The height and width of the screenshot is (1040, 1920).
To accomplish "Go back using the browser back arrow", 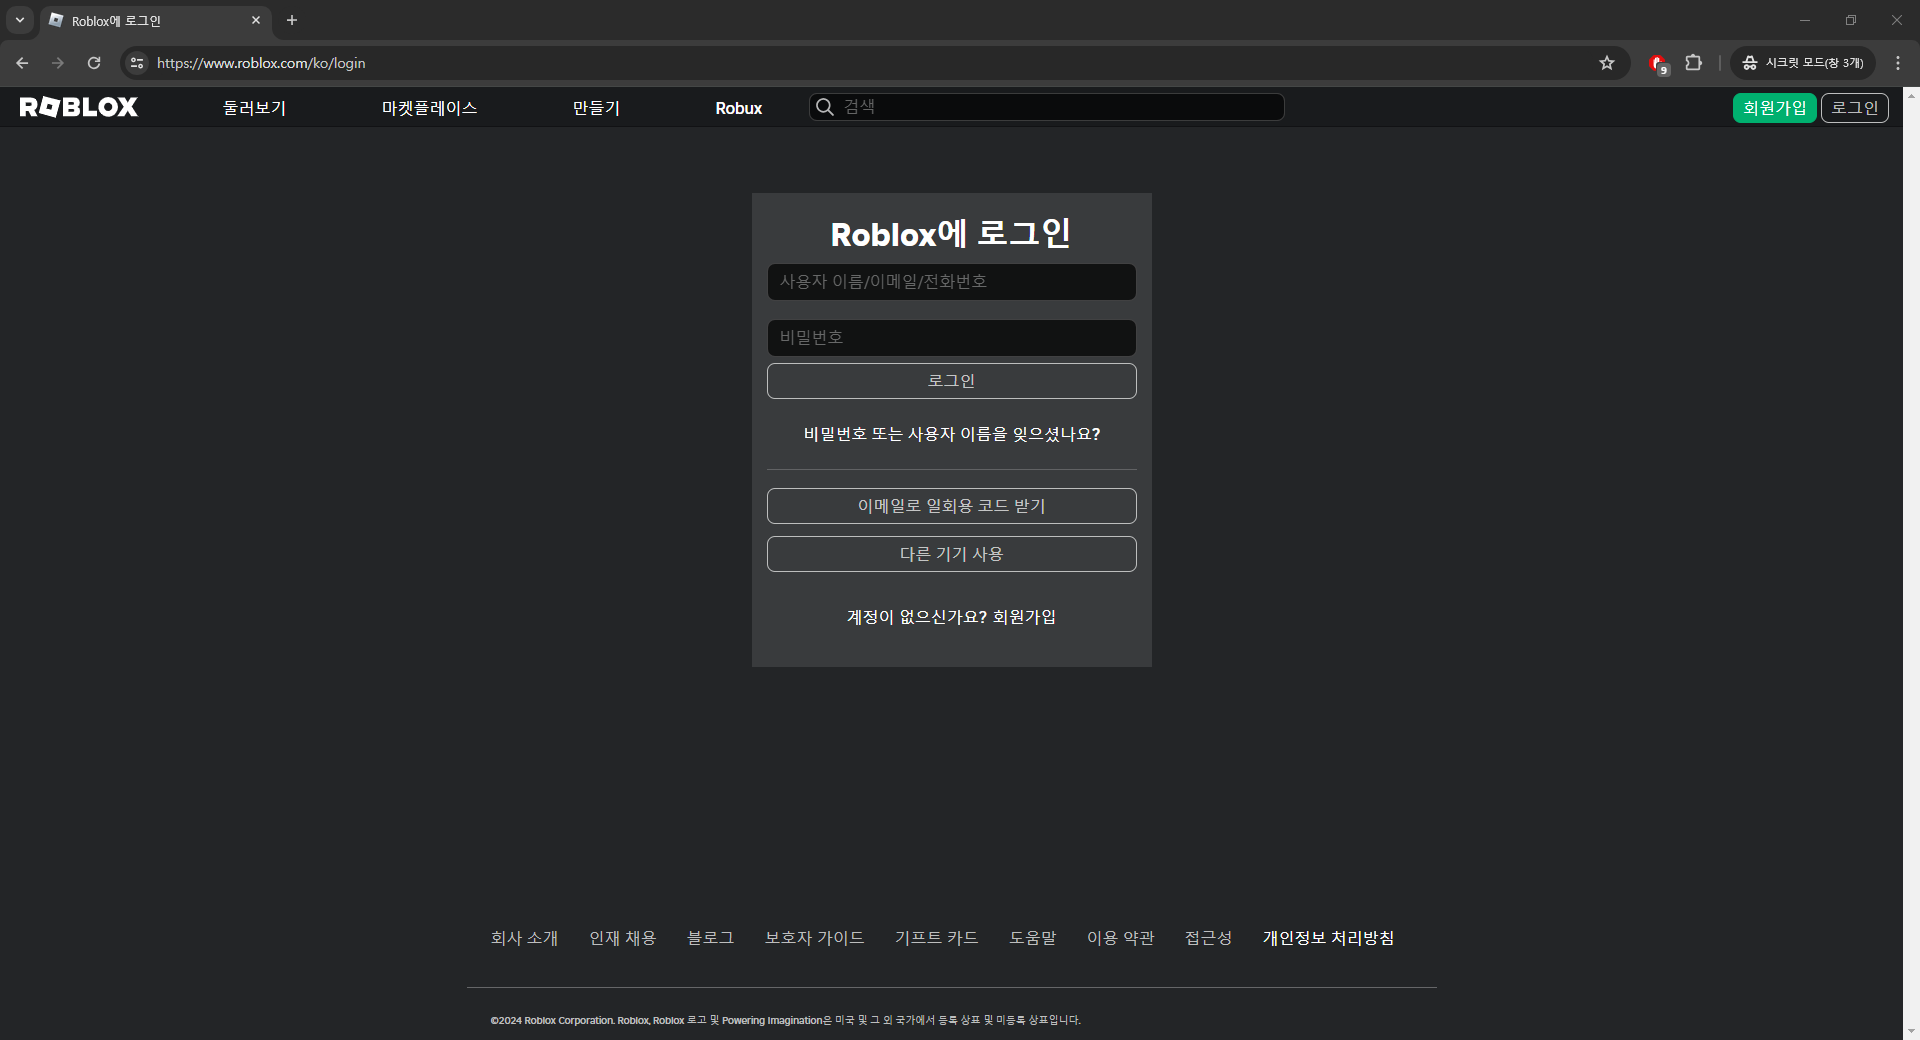I will tap(22, 63).
